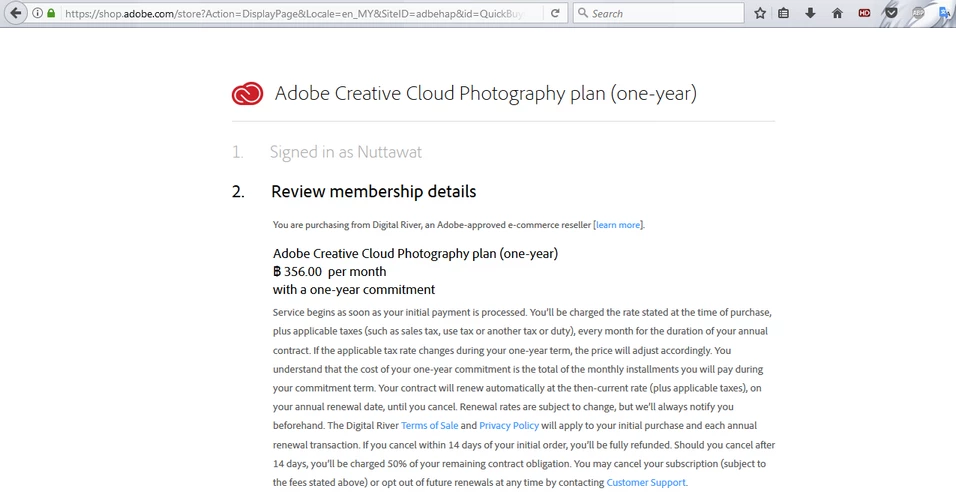Click 'Service begins as soon as' paragraph line
The width and height of the screenshot is (956, 501).
pyautogui.click(x=522, y=312)
